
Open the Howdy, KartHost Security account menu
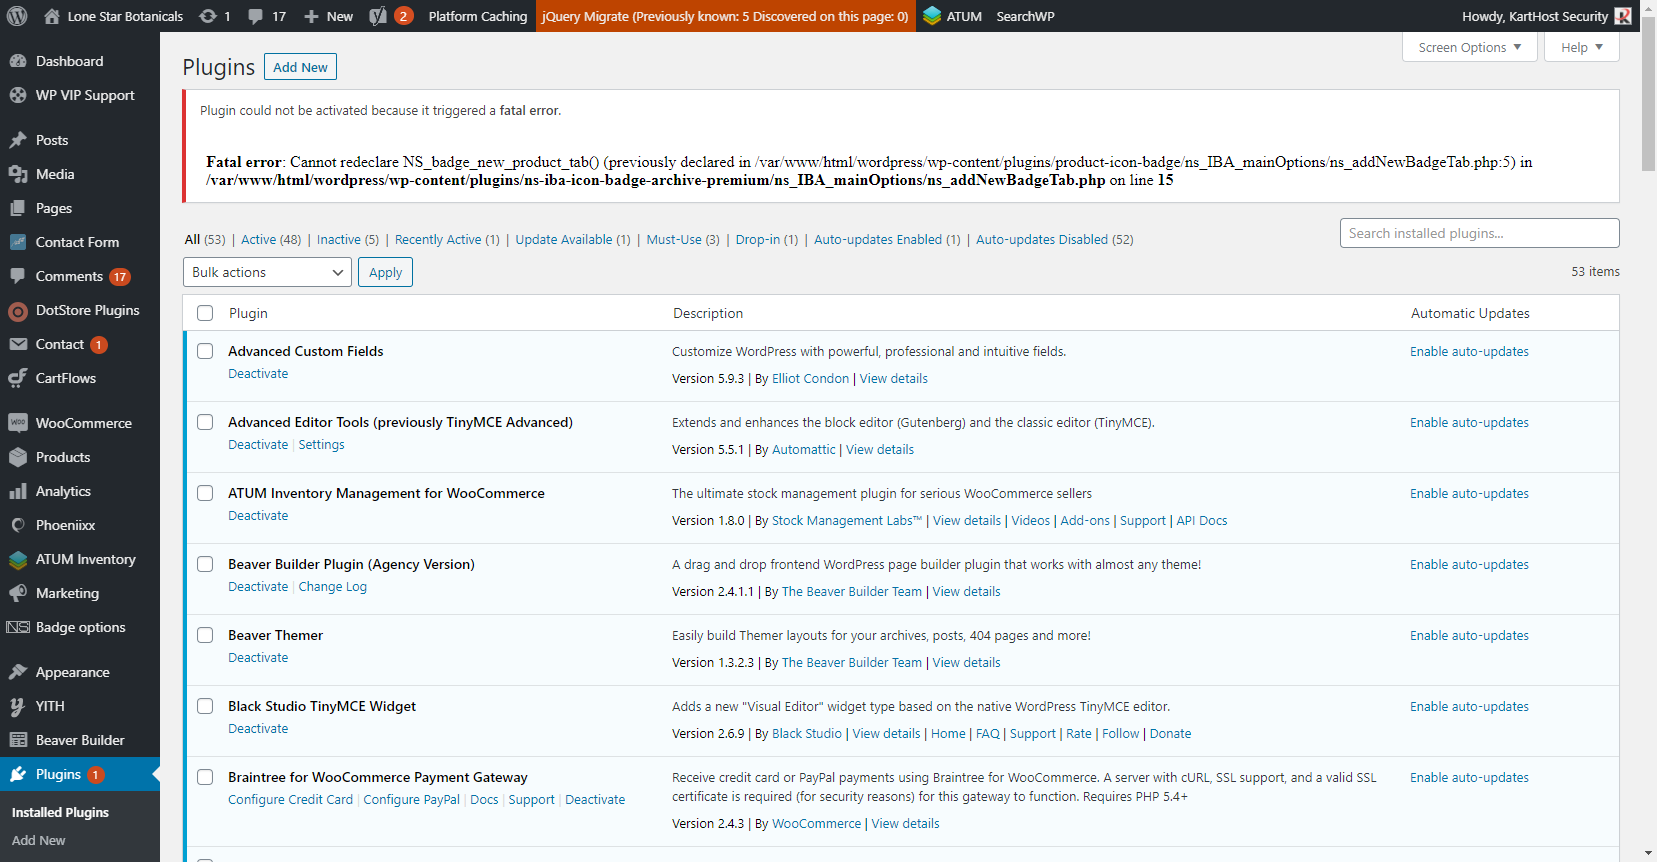pos(1546,16)
